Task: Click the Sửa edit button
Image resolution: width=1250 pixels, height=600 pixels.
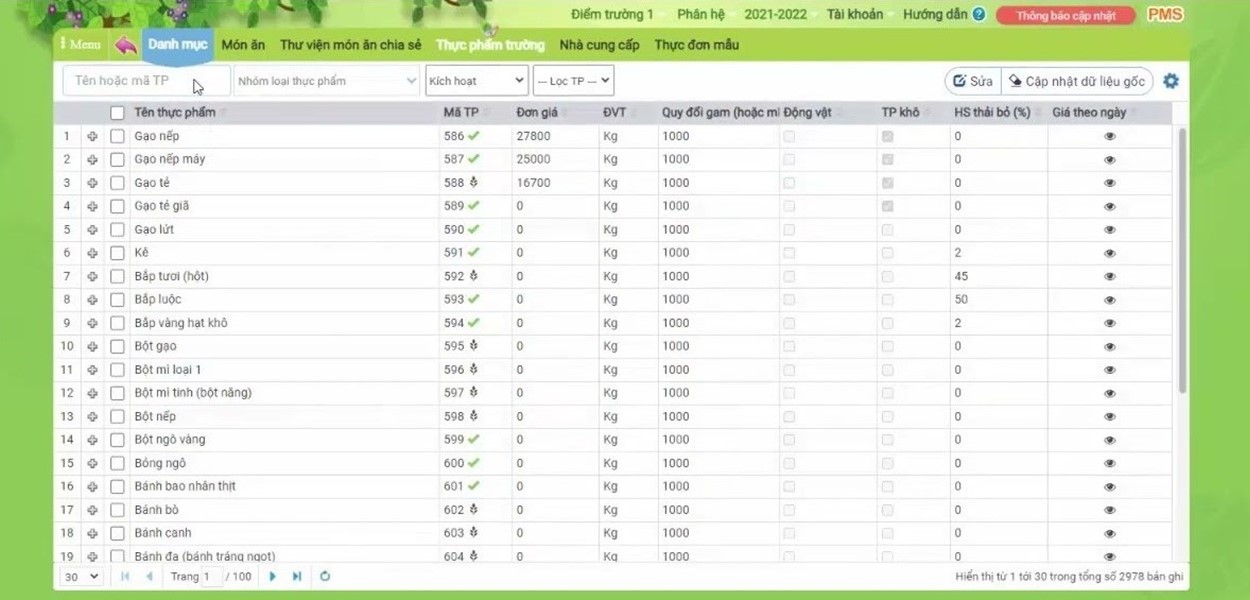Action: click(x=972, y=81)
